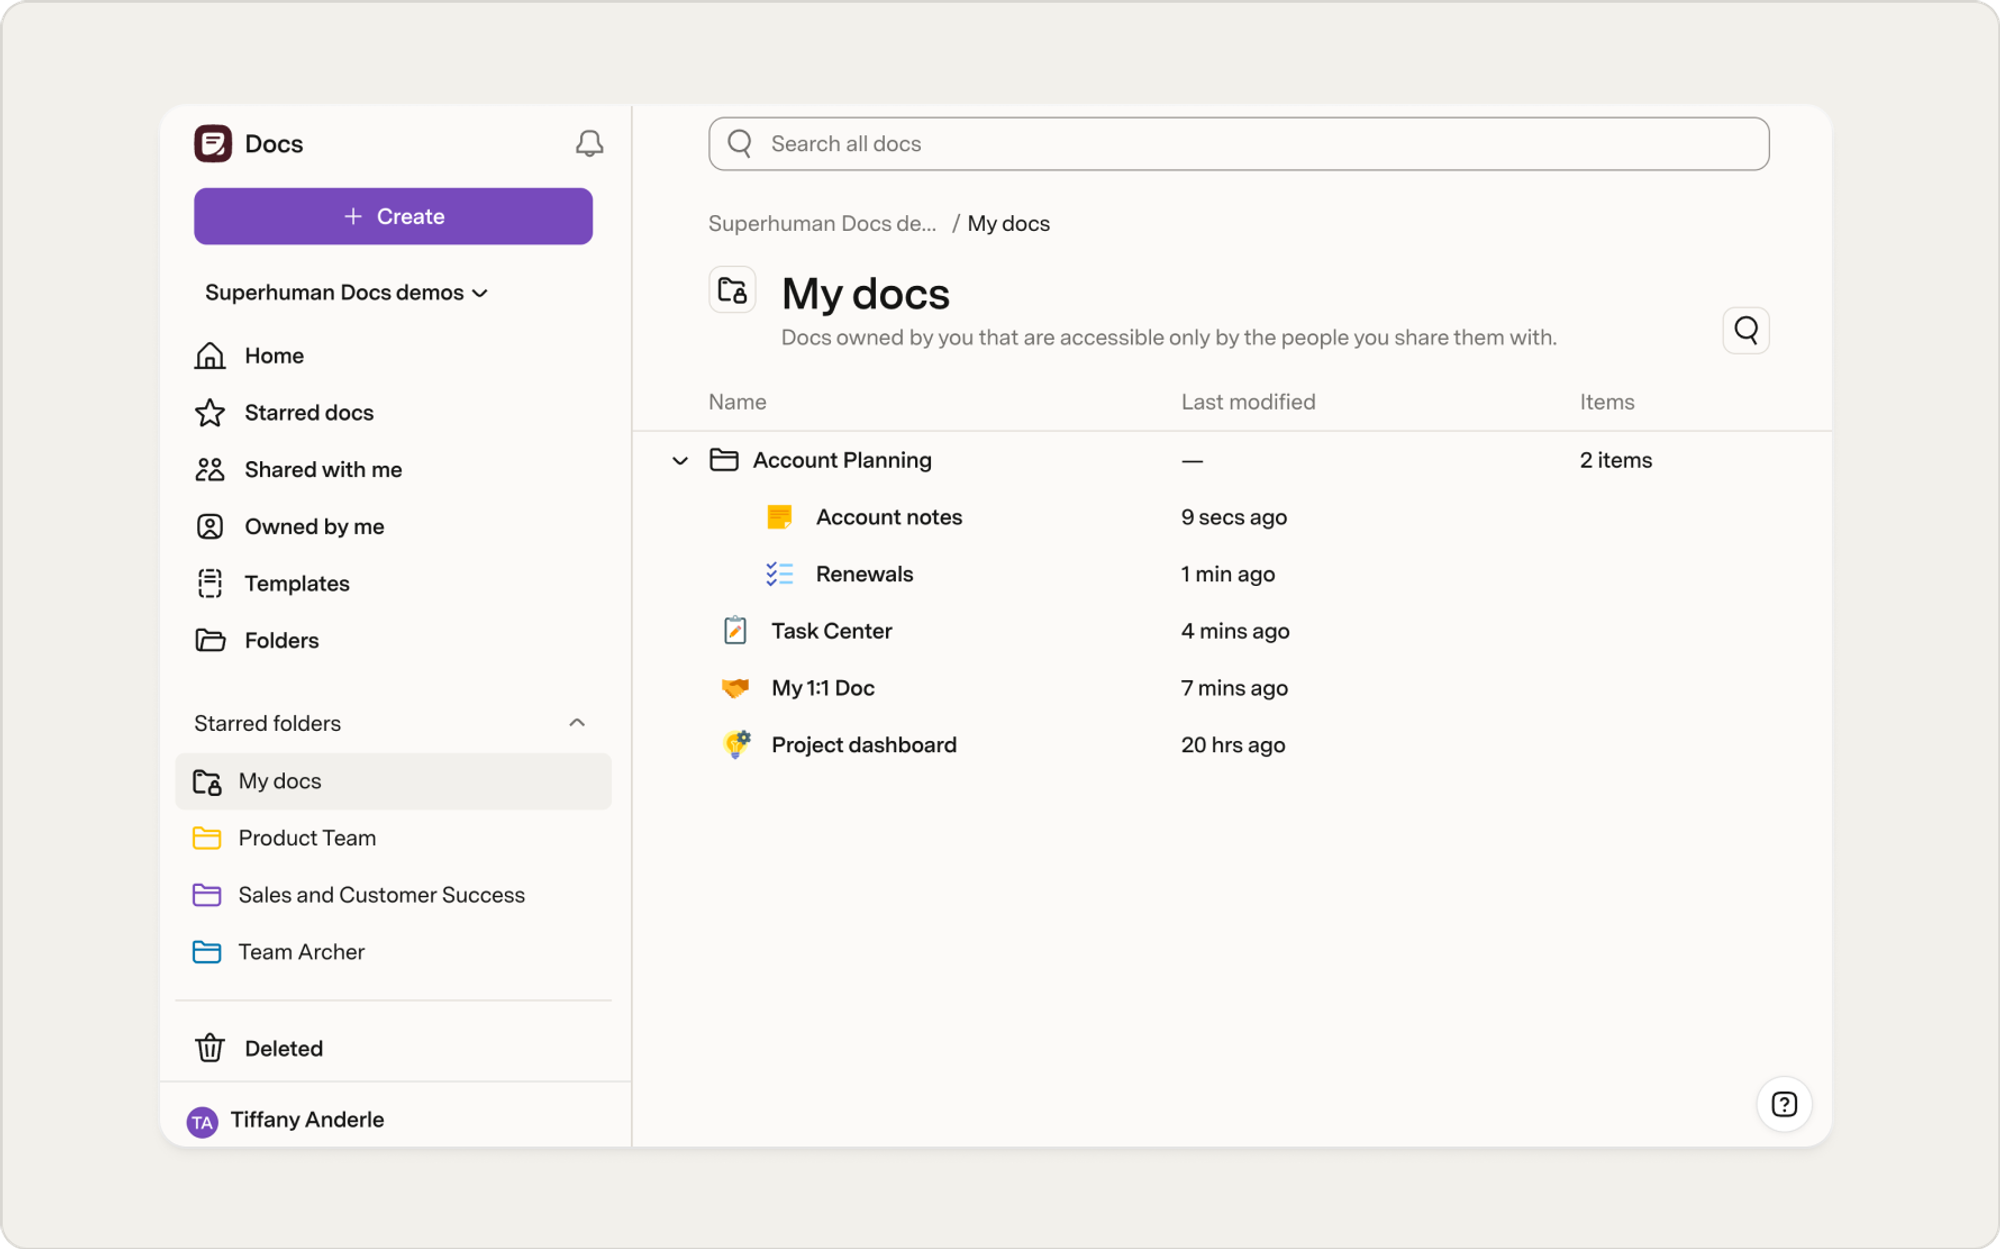Click the Project dashboard lightbulb icon
The image size is (2000, 1249).
(x=736, y=745)
